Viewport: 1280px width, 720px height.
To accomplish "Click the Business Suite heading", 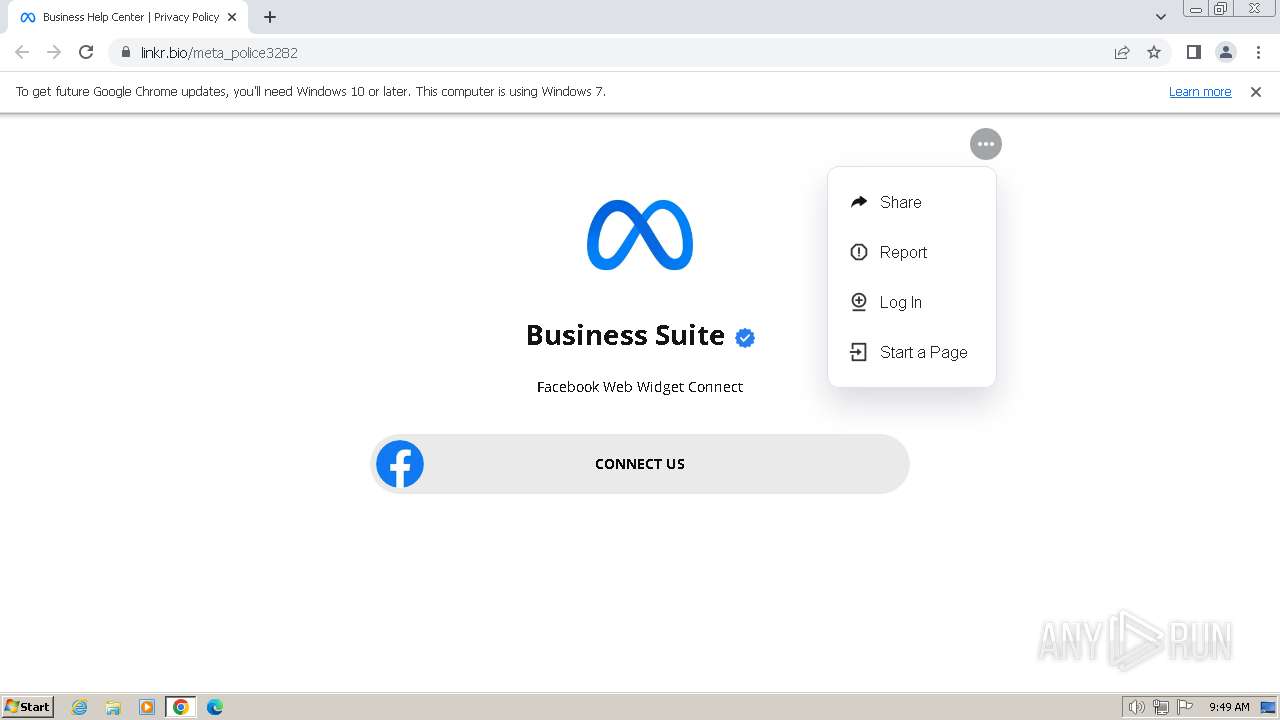I will [x=625, y=335].
